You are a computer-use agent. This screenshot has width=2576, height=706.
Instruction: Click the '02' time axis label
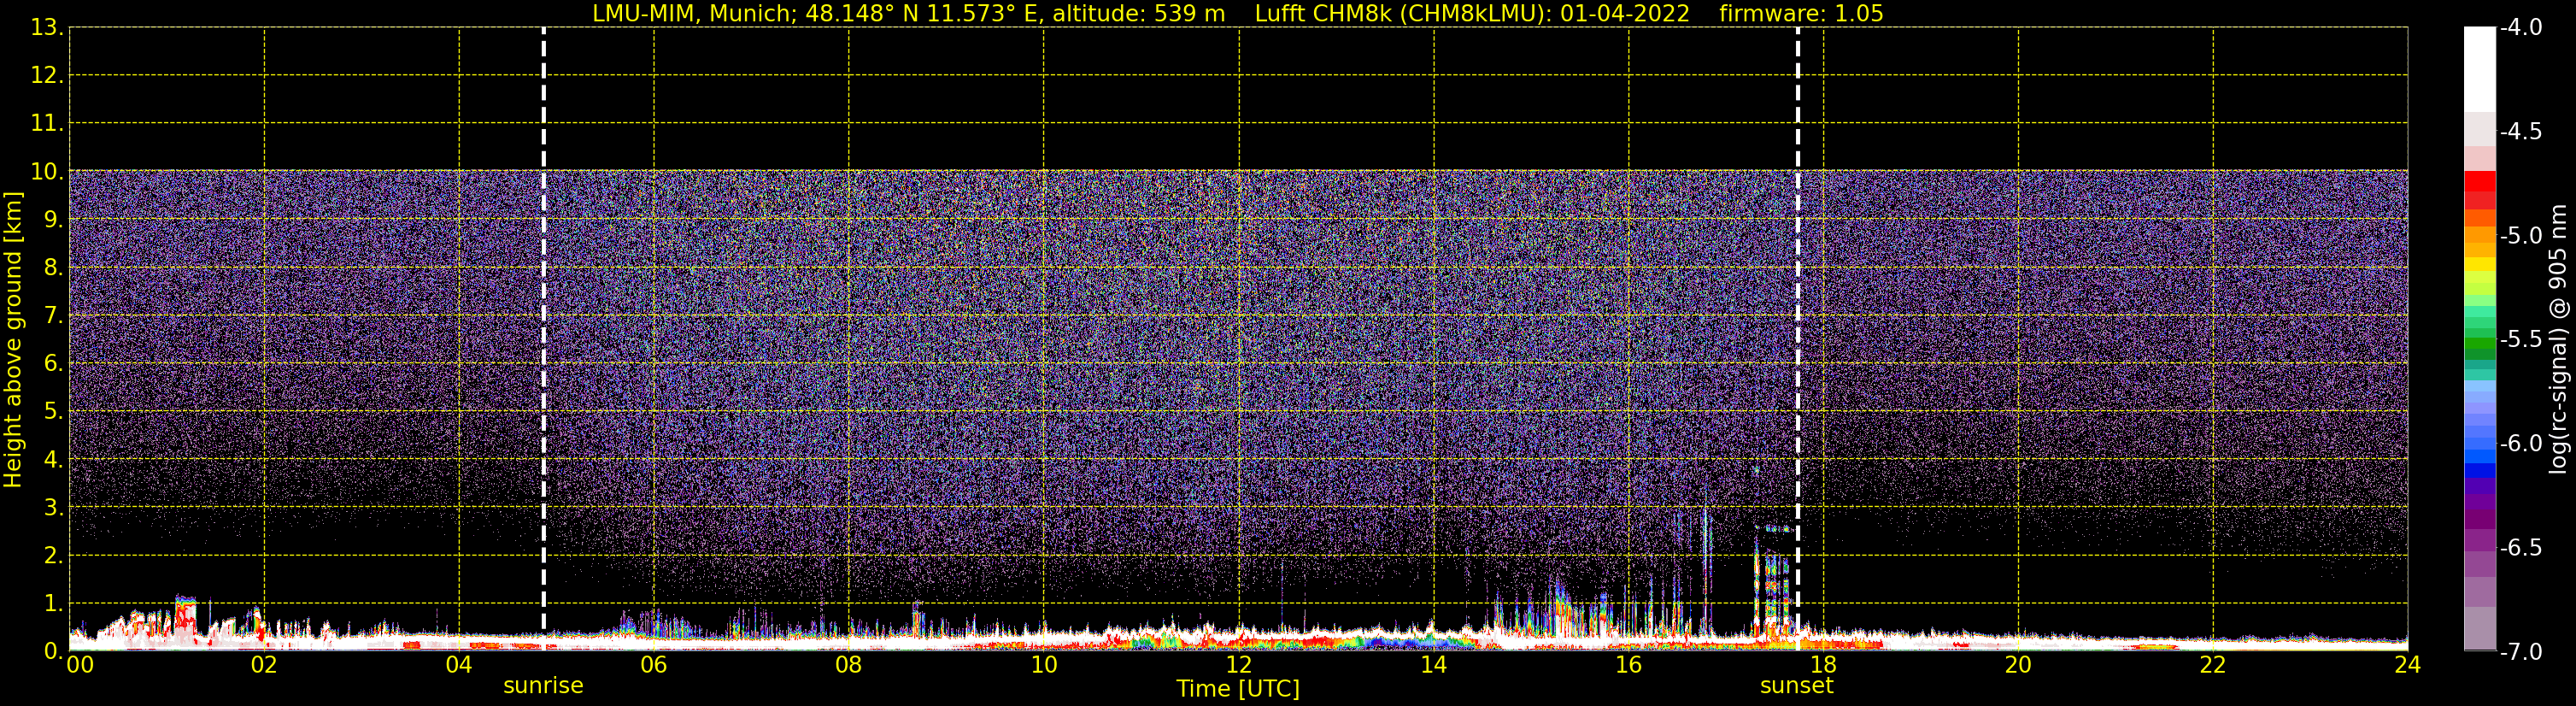264,665
